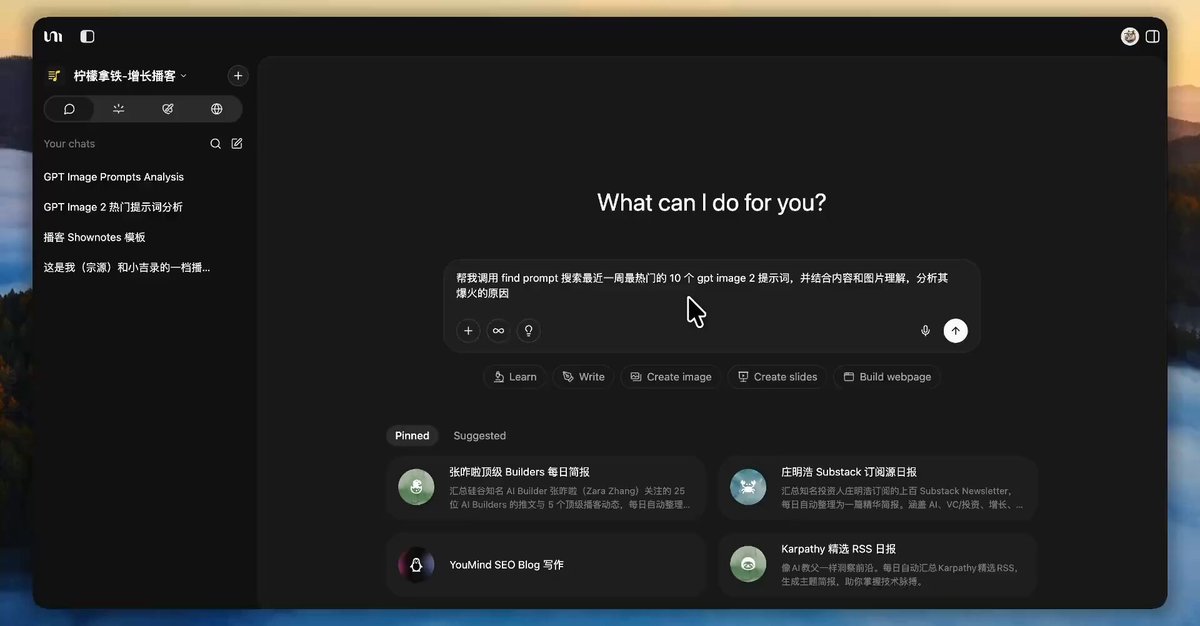Select the crafts pen-circle tab in sidebar

[168, 109]
